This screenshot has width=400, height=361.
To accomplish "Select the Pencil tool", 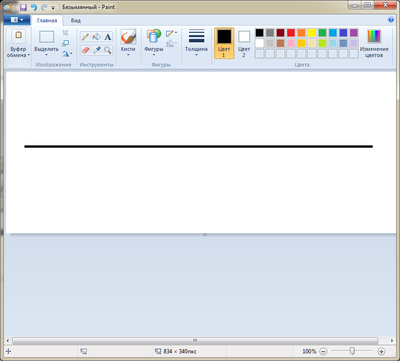I will click(x=85, y=37).
